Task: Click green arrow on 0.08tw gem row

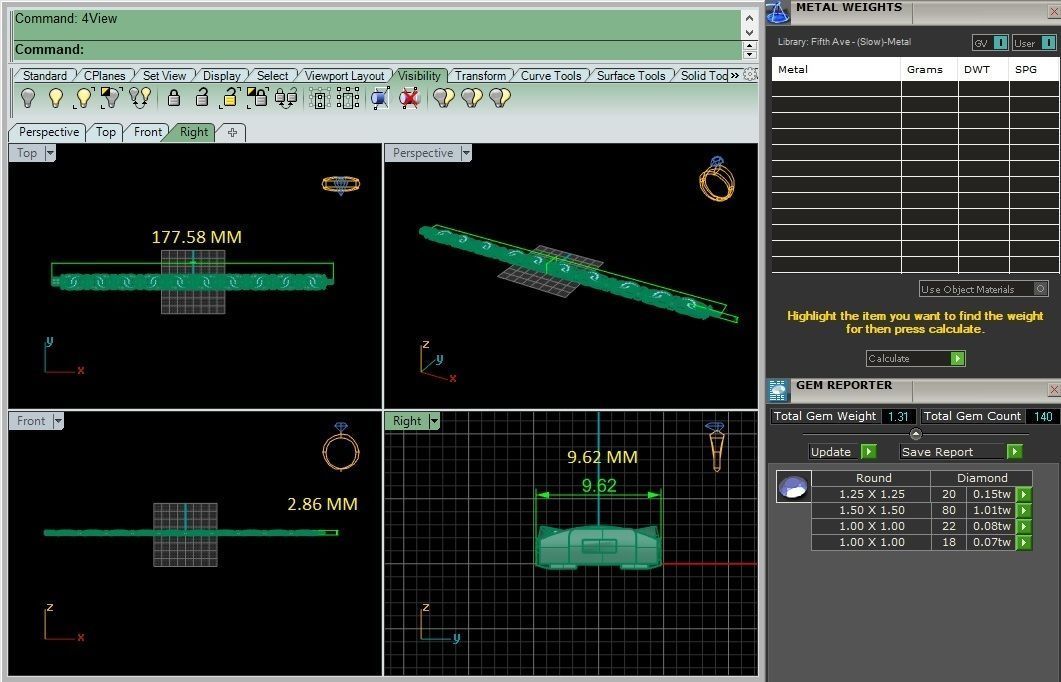Action: pyautogui.click(x=1024, y=526)
